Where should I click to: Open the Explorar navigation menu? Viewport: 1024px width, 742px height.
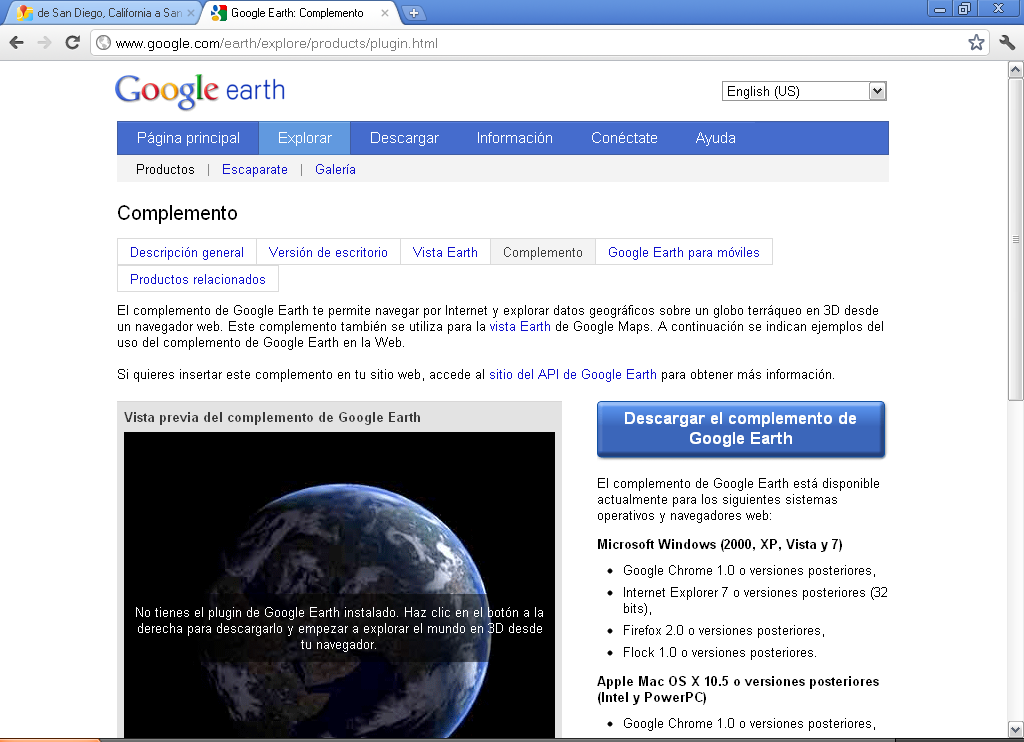pyautogui.click(x=304, y=137)
